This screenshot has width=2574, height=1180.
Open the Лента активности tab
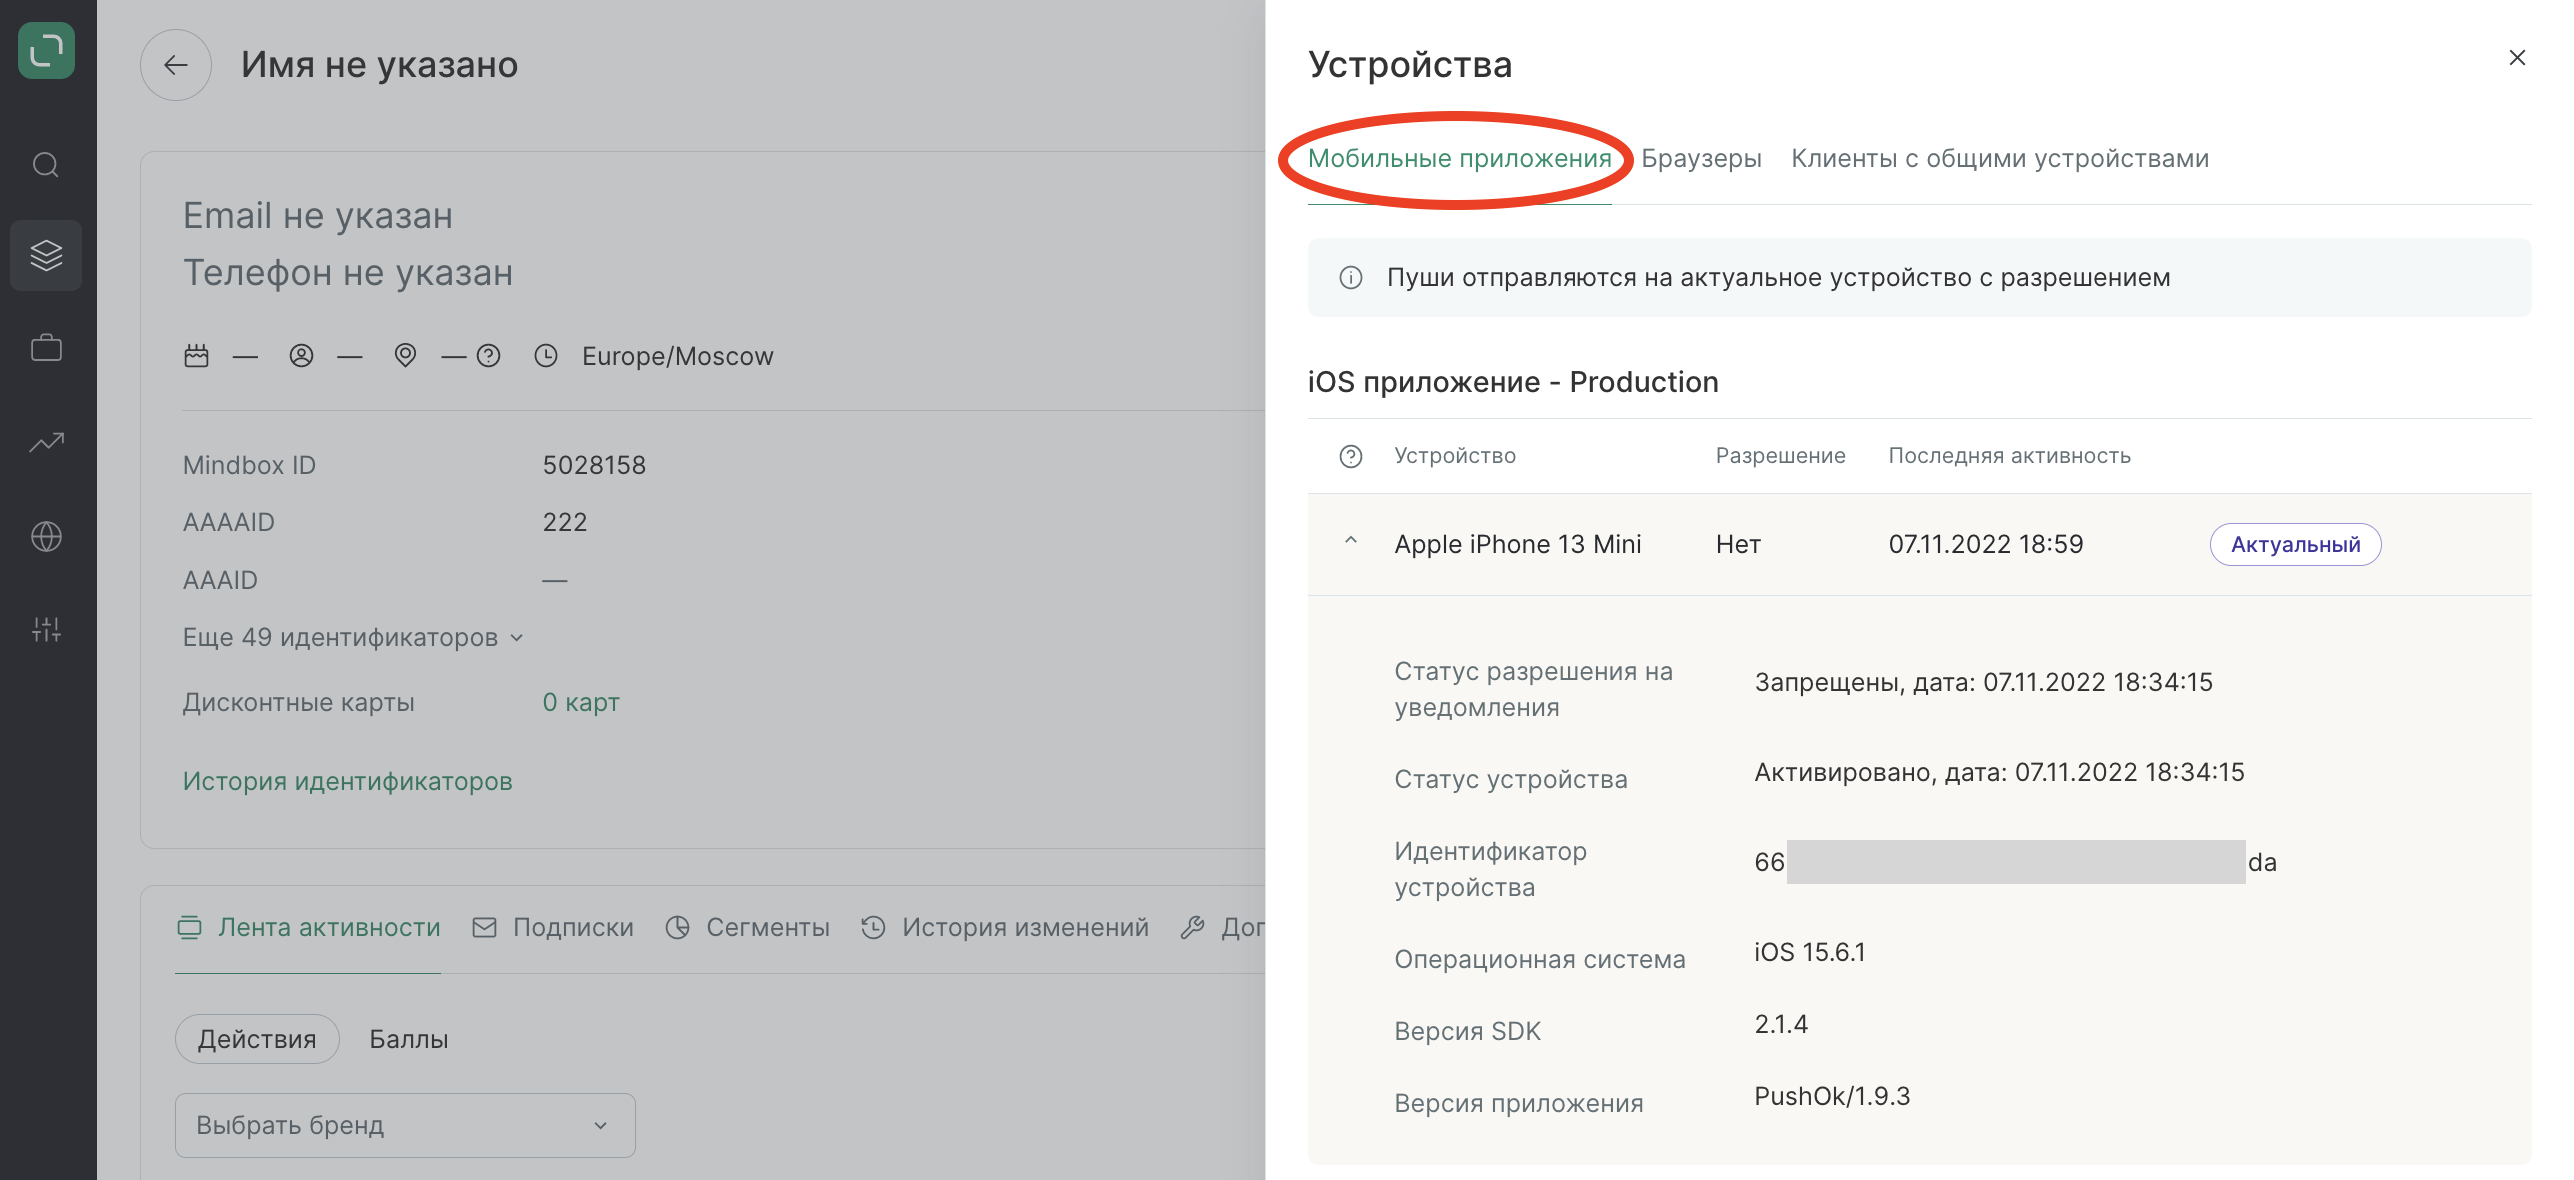(x=308, y=927)
